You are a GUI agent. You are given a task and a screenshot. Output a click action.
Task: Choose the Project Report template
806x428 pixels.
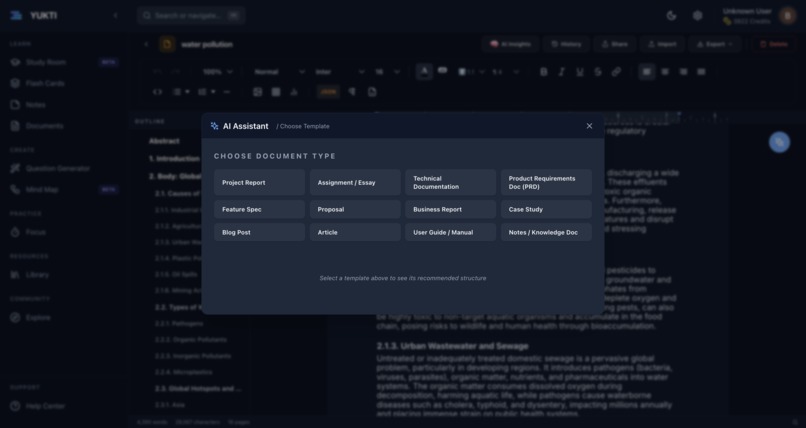[260, 182]
